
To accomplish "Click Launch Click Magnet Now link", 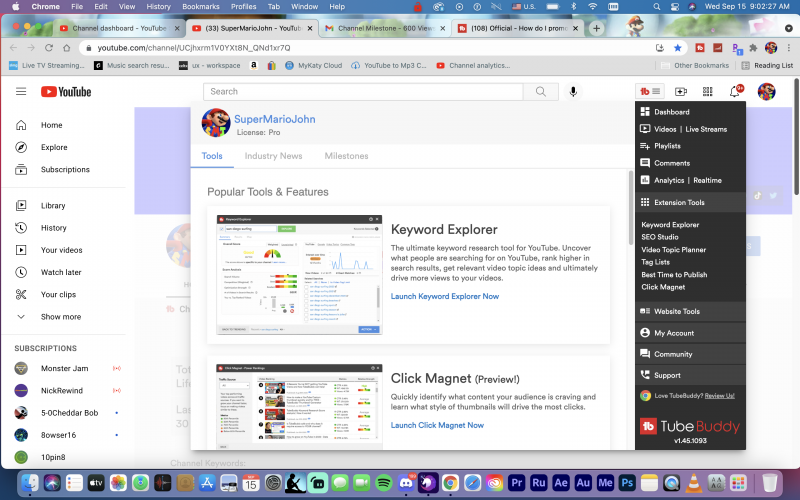I will 437,425.
